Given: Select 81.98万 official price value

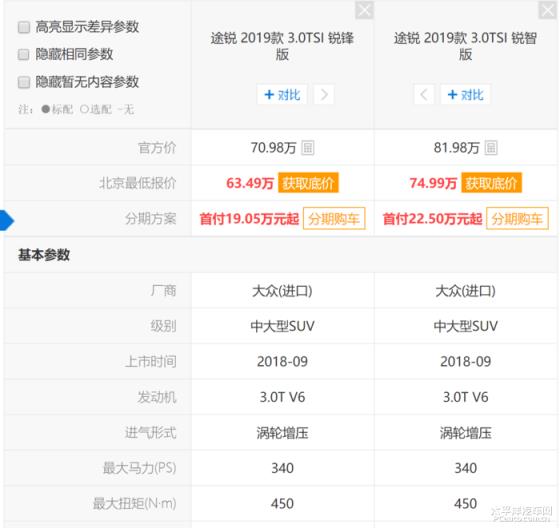Looking at the screenshot, I should (456, 148).
